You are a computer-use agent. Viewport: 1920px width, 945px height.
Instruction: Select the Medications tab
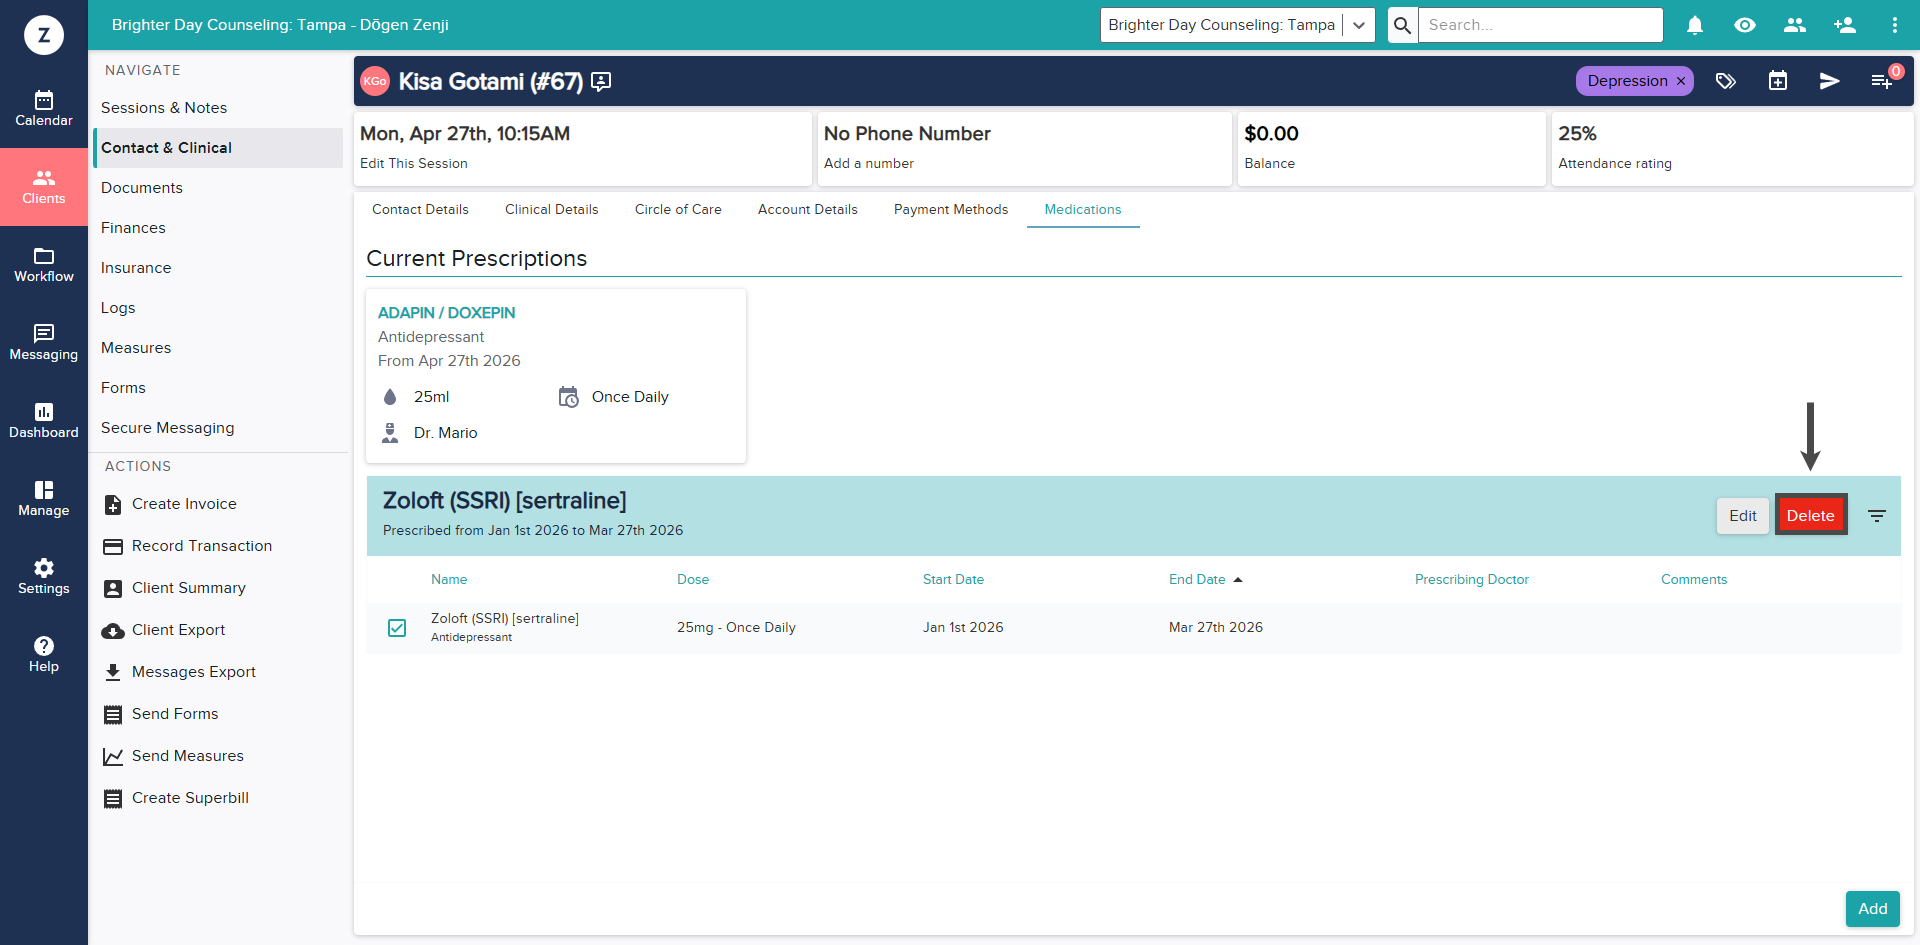click(1083, 210)
